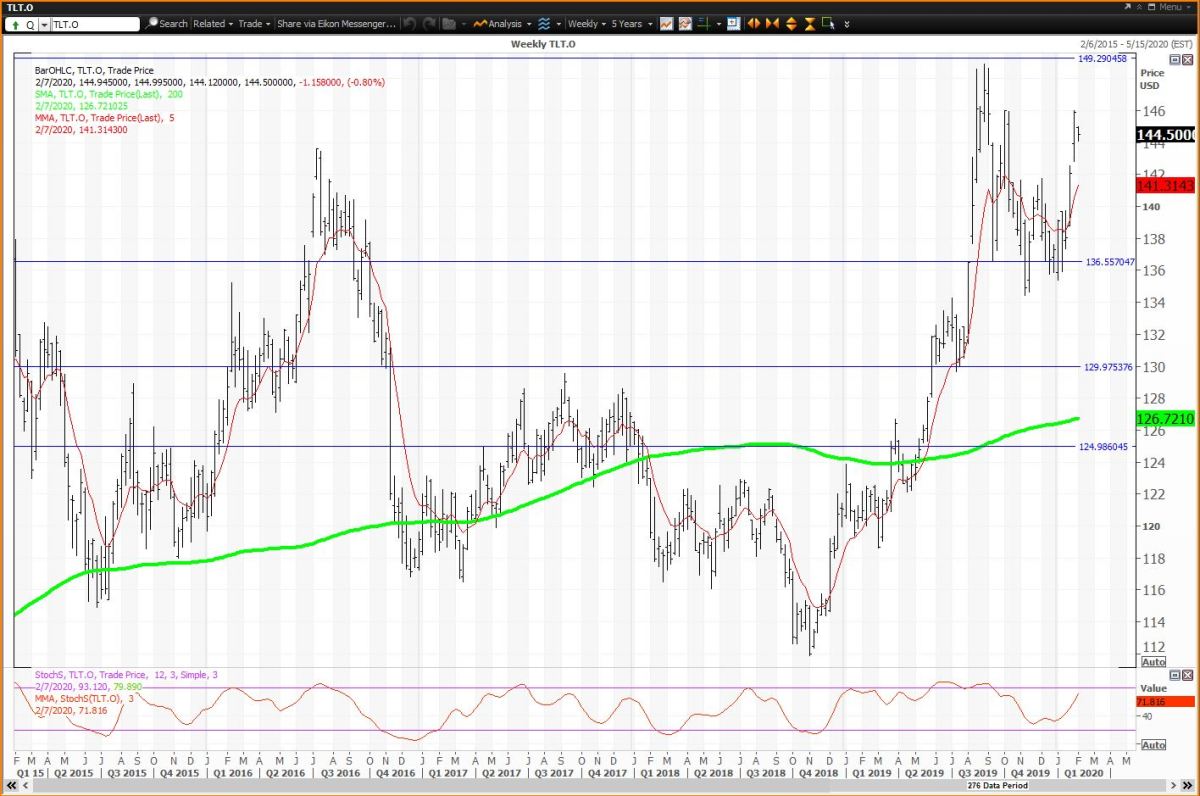Click the horizontal expand arrows icon
This screenshot has width=1200, height=796.
tap(754, 23)
